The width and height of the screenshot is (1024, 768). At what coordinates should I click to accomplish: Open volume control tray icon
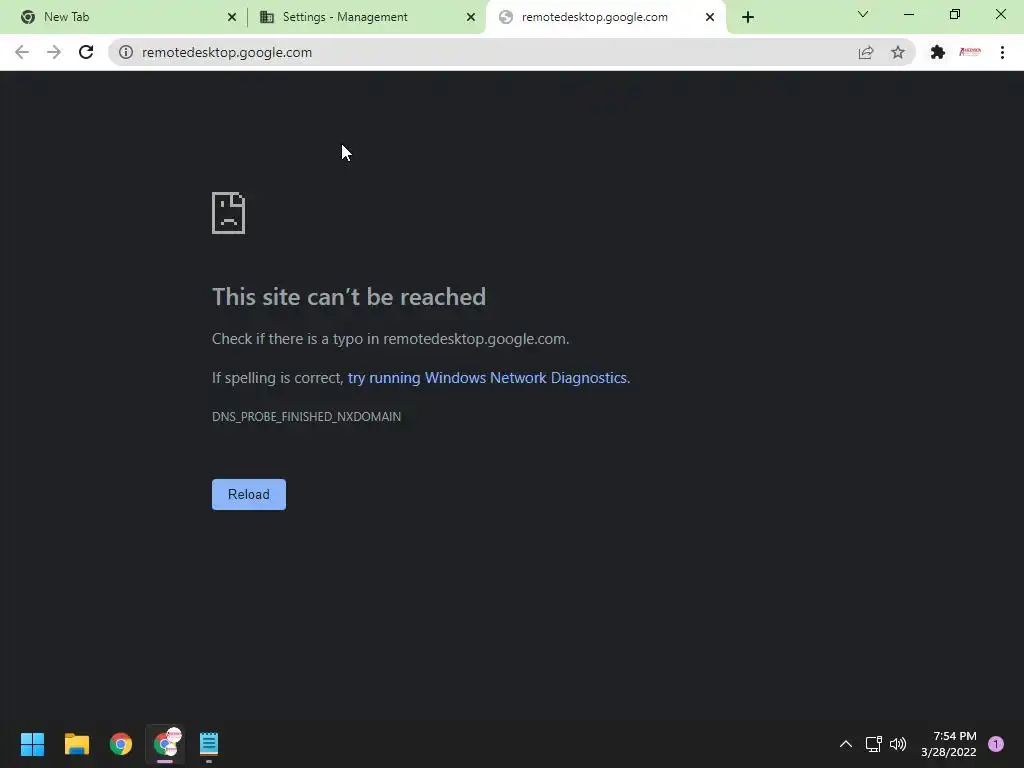pos(898,744)
